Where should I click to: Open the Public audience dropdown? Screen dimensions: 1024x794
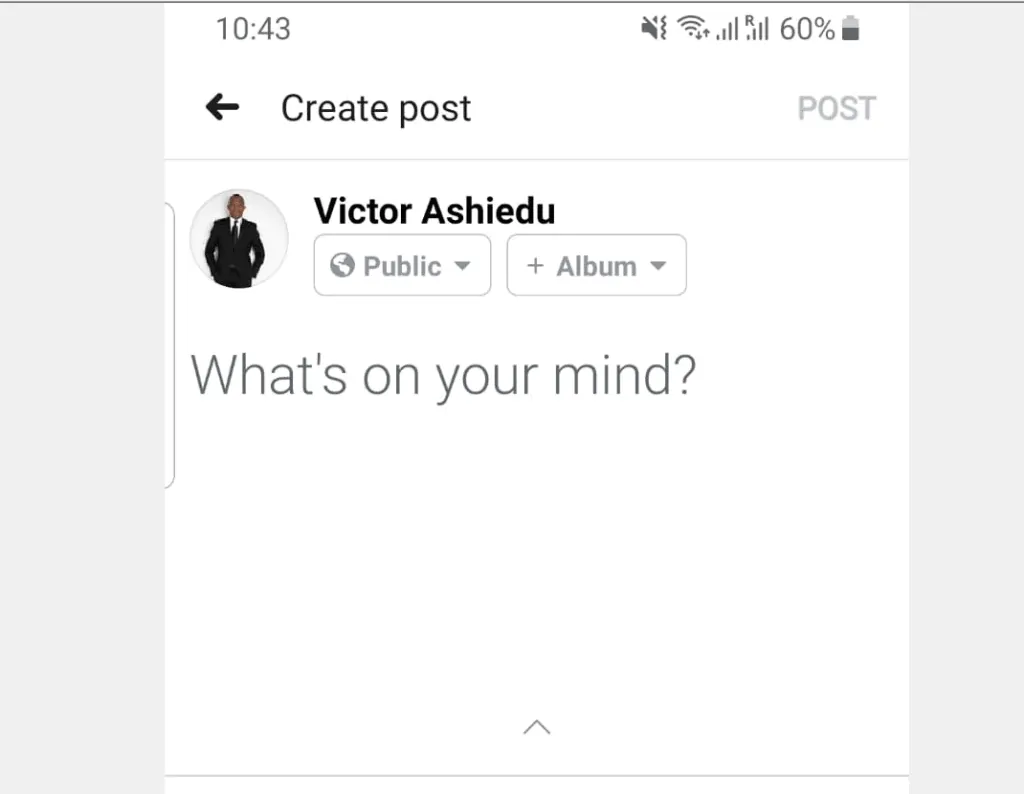402,266
